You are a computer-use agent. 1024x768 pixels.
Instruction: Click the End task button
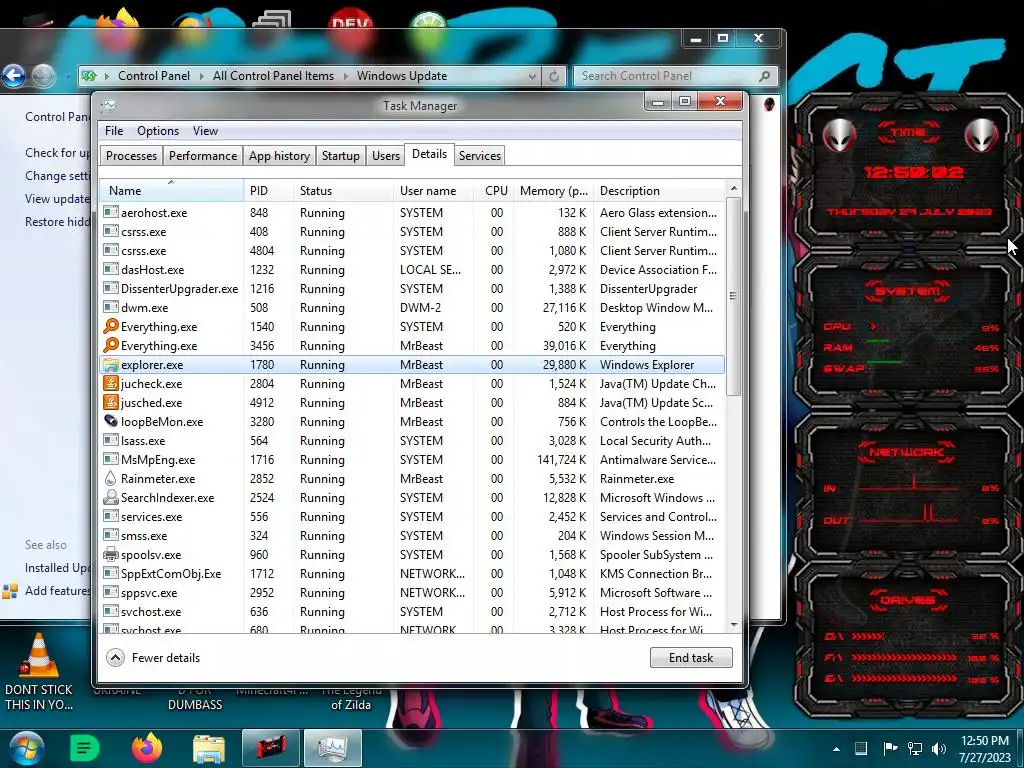(x=691, y=658)
